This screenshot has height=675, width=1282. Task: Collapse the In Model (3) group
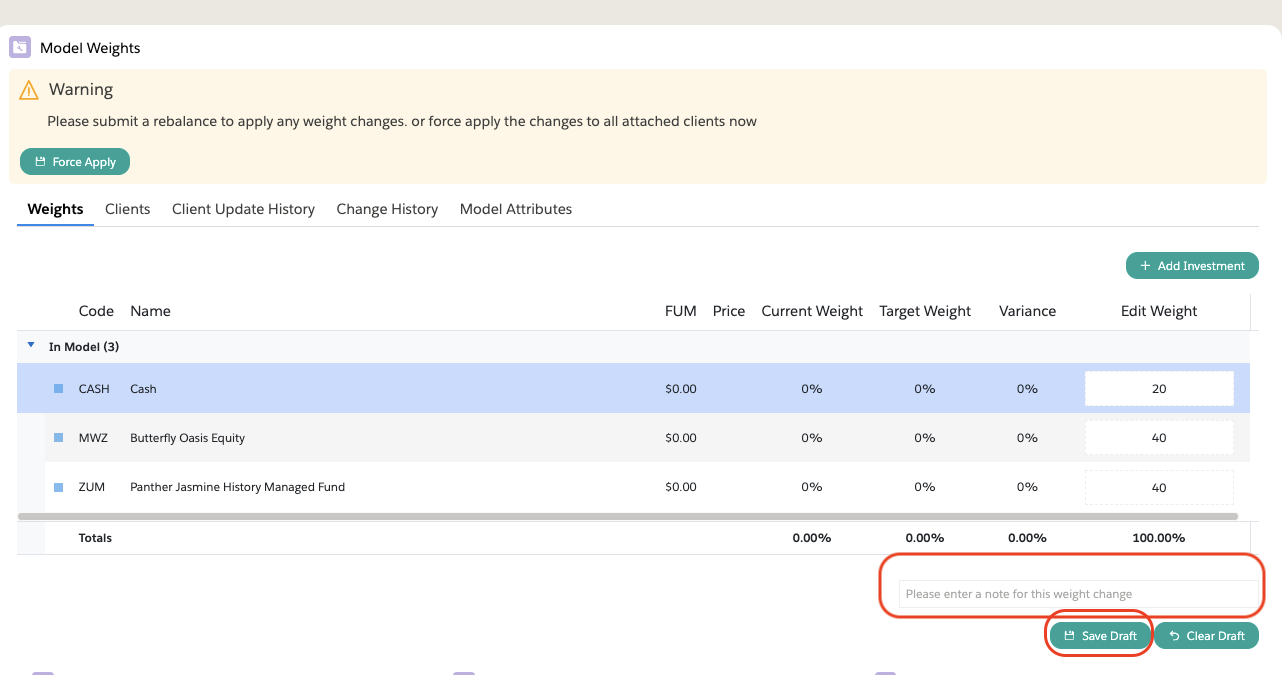31,345
